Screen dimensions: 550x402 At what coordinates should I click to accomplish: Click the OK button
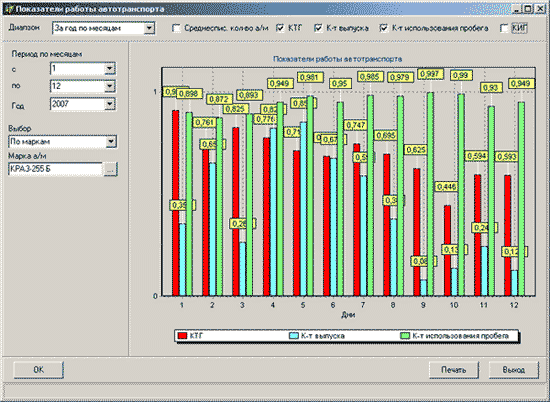pyautogui.click(x=39, y=370)
